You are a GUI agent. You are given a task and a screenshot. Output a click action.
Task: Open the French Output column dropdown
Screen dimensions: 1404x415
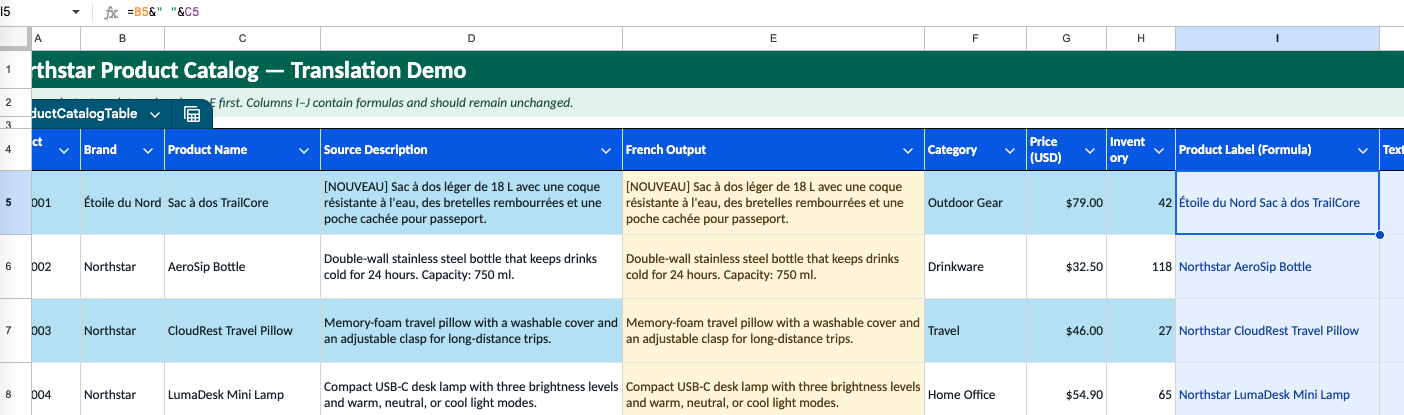coord(909,150)
